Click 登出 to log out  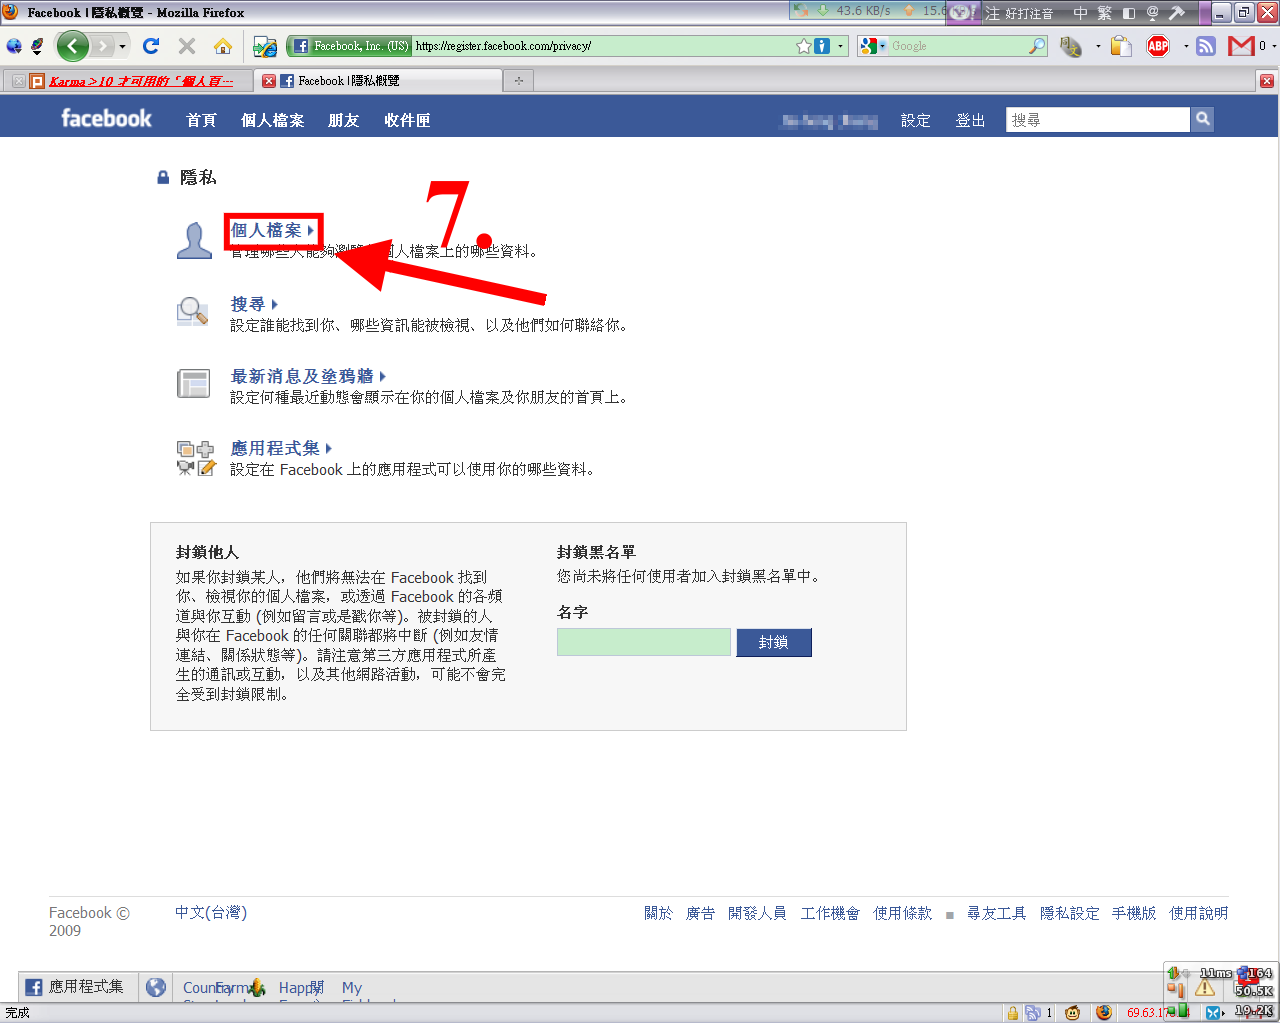[970, 120]
